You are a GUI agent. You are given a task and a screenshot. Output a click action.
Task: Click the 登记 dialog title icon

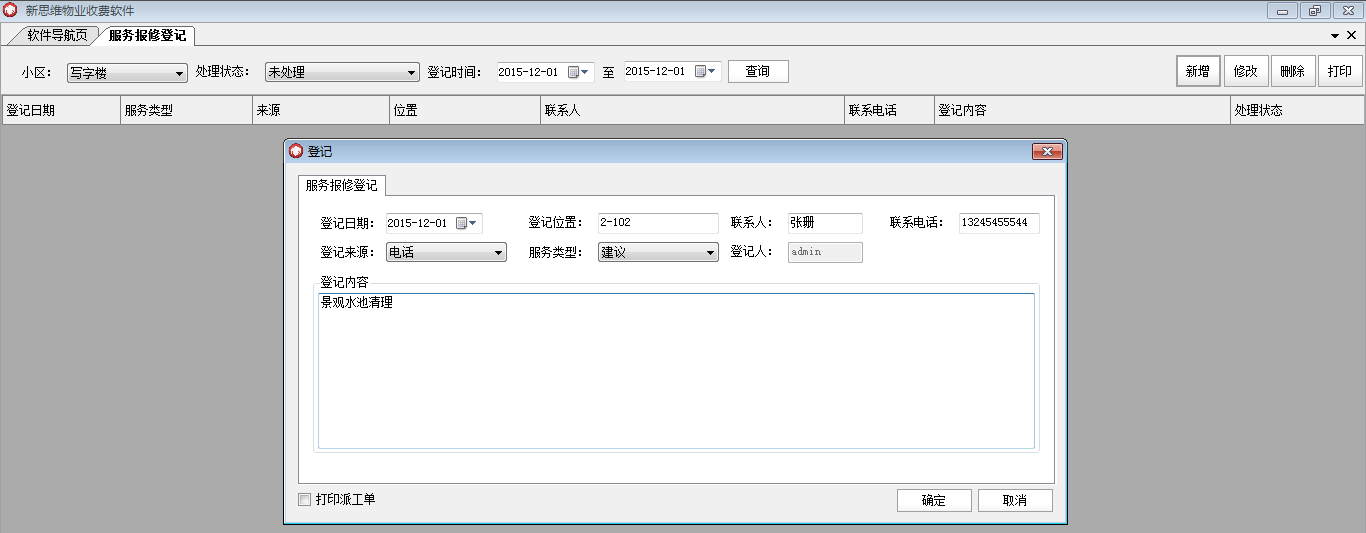pyautogui.click(x=295, y=151)
